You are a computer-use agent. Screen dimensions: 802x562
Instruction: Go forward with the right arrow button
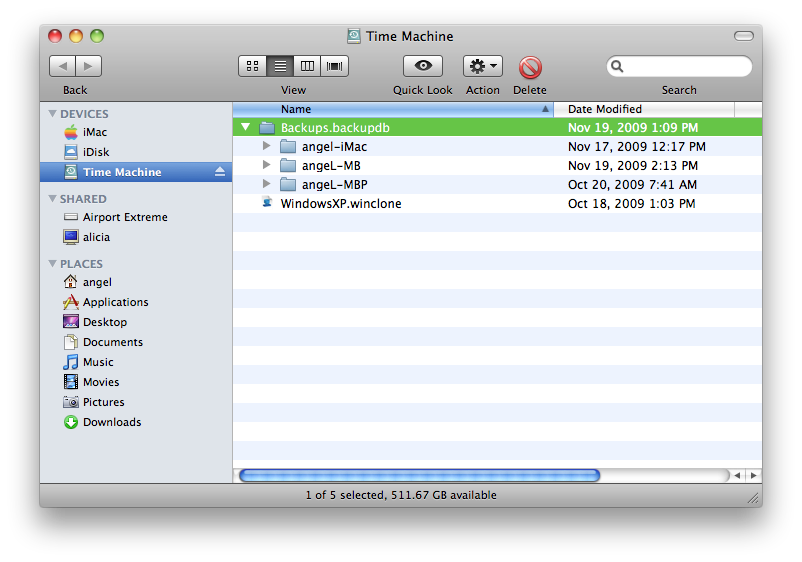[88, 66]
